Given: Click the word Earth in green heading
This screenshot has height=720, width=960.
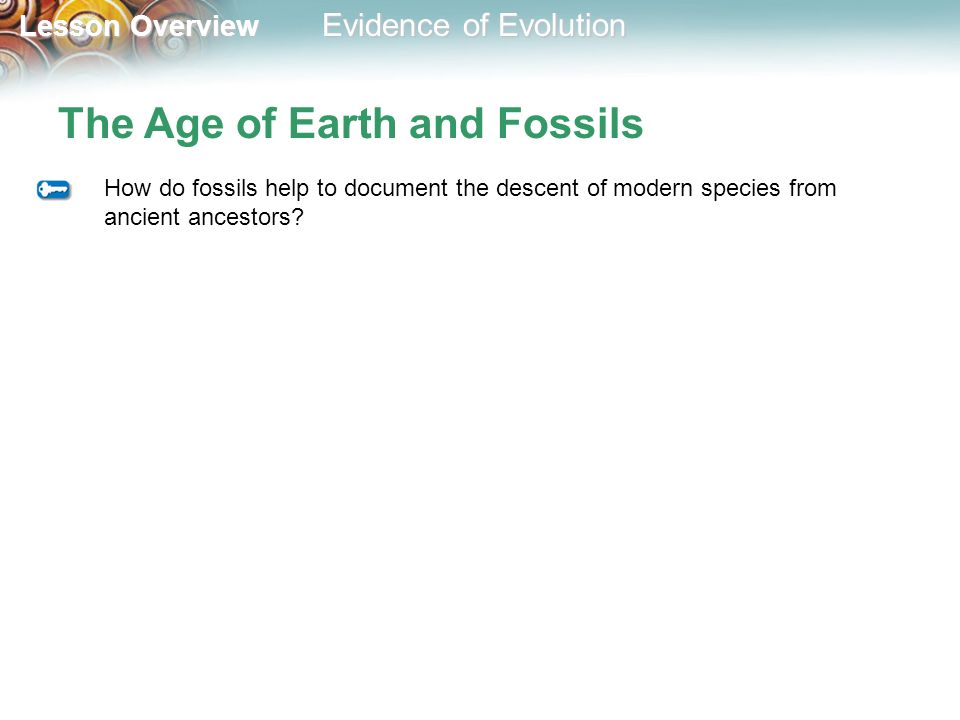Looking at the screenshot, I should pyautogui.click(x=342, y=124).
